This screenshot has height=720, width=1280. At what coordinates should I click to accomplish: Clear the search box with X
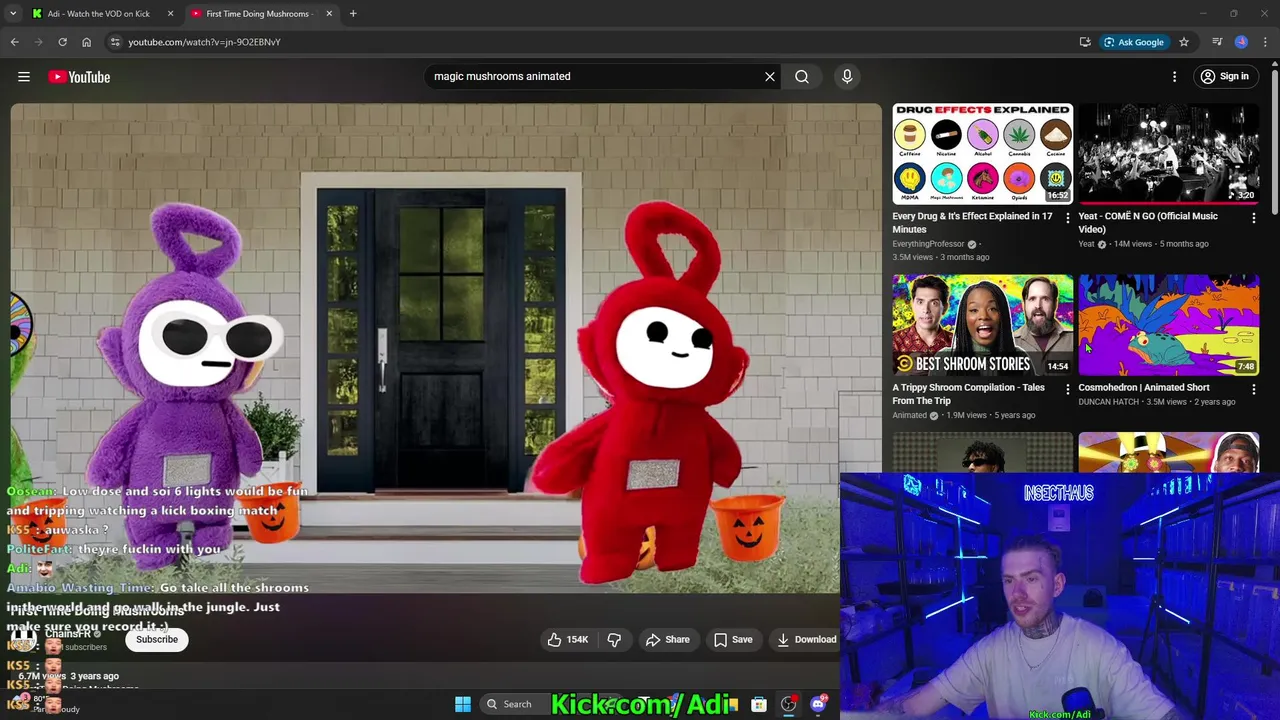coord(770,76)
